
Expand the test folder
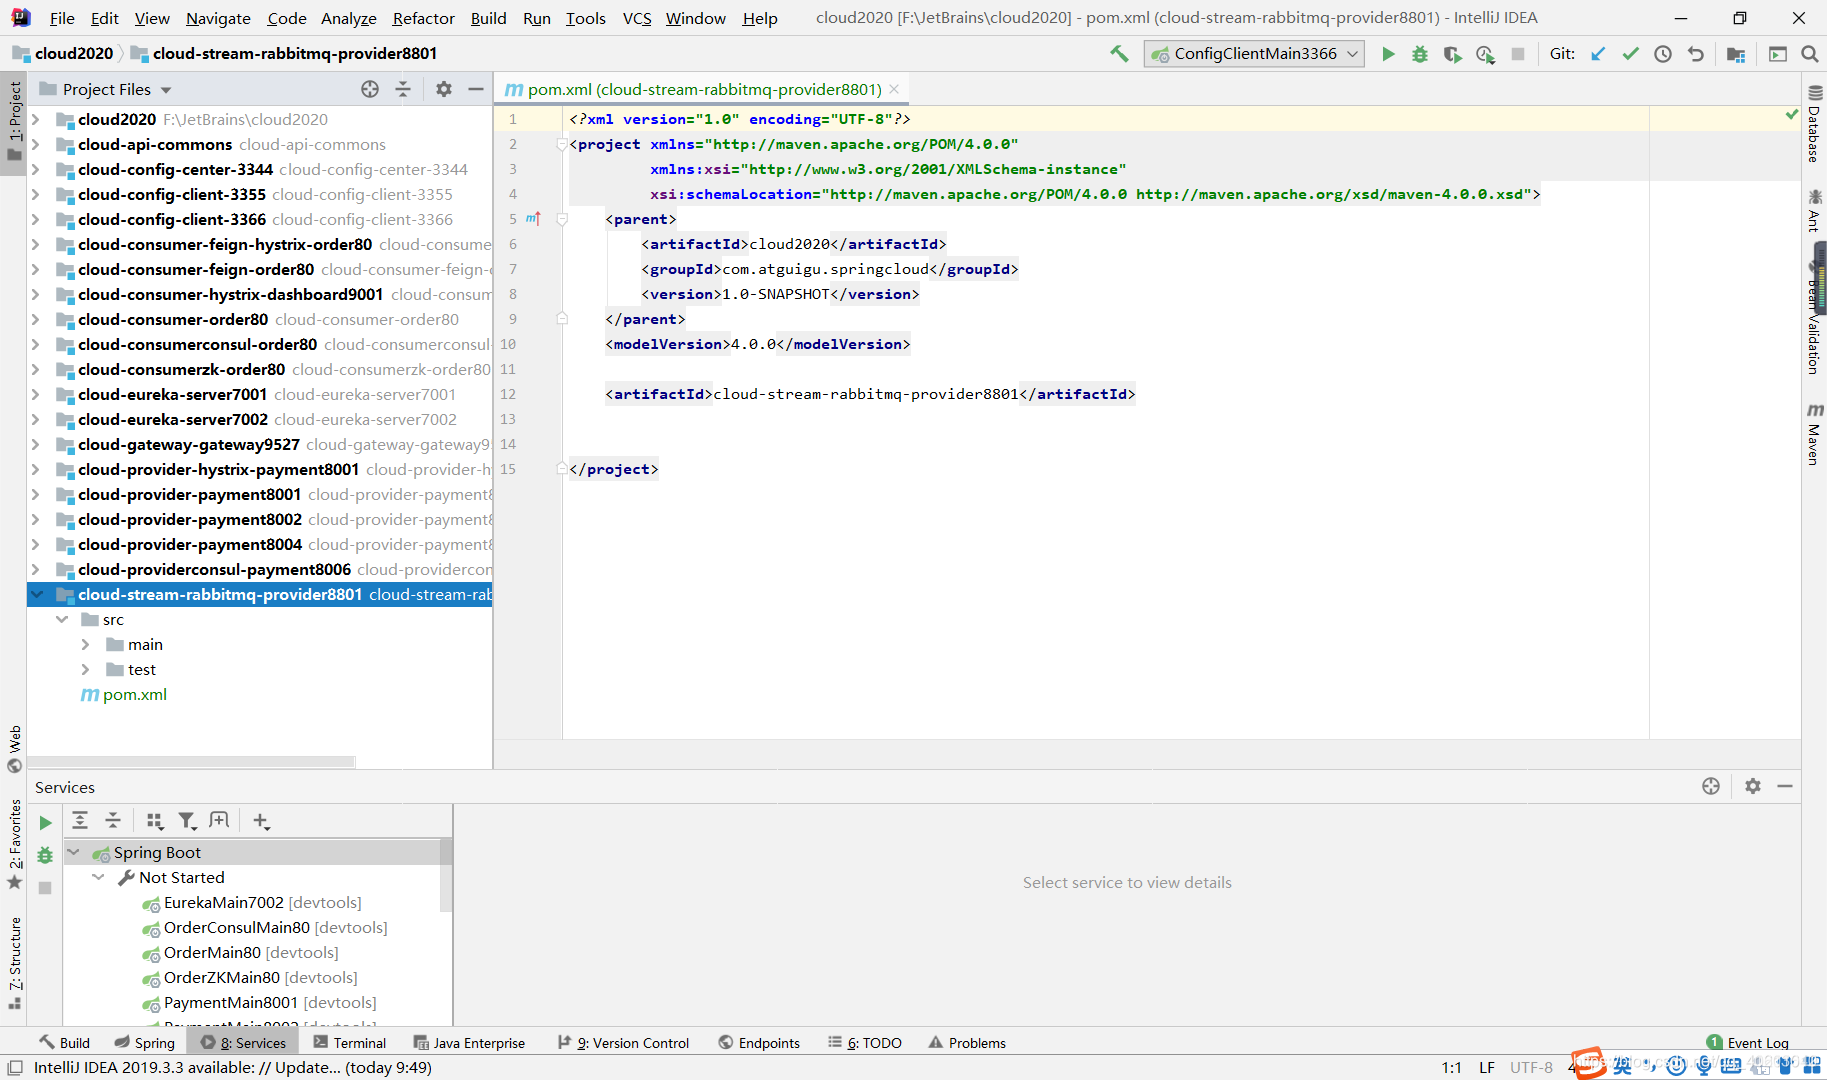coord(86,669)
